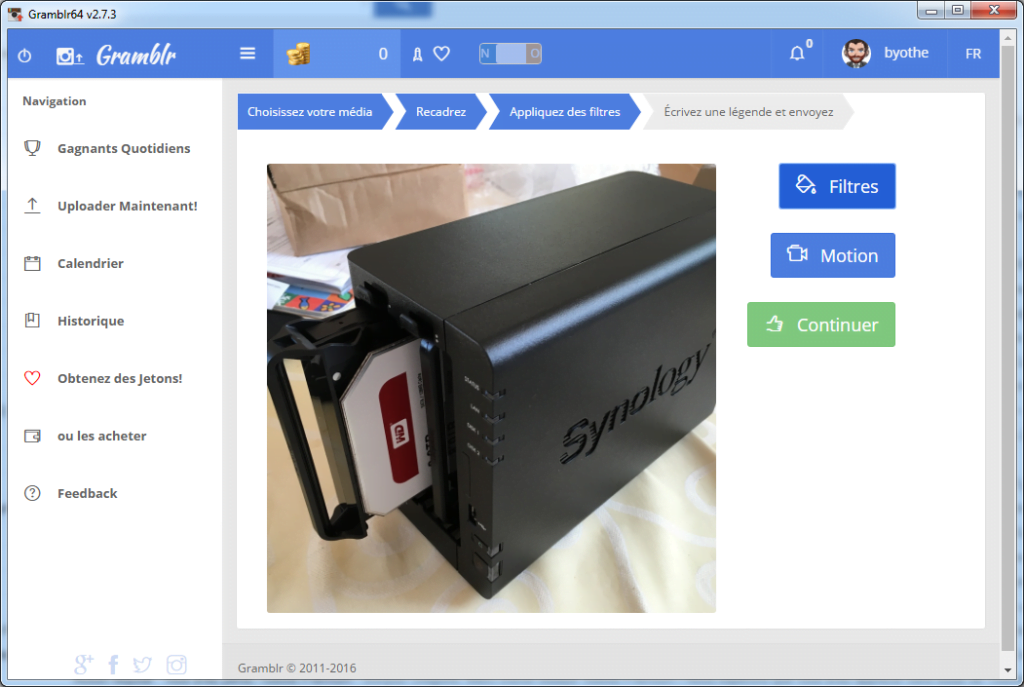Open Gagnants Quotidiens in navigation
The image size is (1024, 687).
[x=123, y=149]
